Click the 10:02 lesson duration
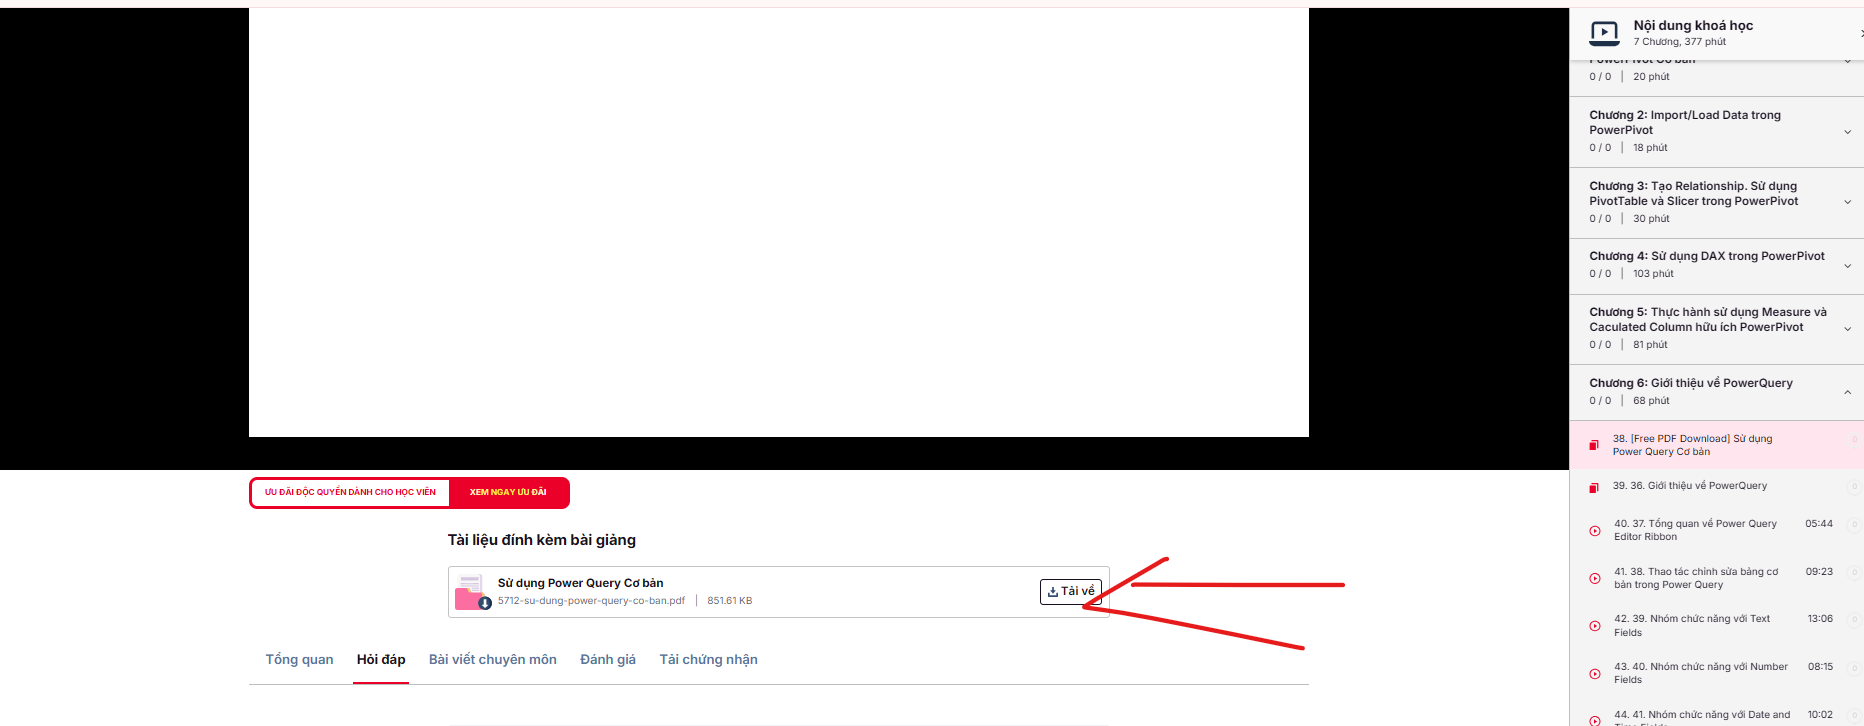The width and height of the screenshot is (1864, 726). pyautogui.click(x=1820, y=715)
